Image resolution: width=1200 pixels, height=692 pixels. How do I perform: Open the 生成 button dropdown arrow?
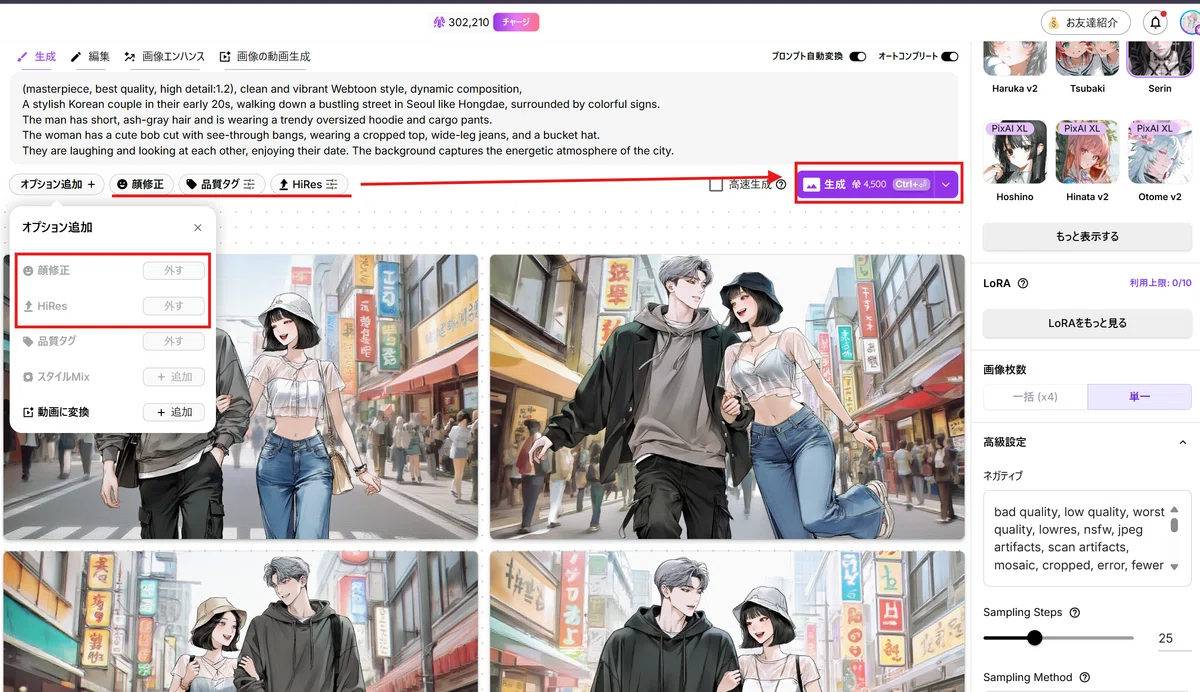[x=946, y=184]
